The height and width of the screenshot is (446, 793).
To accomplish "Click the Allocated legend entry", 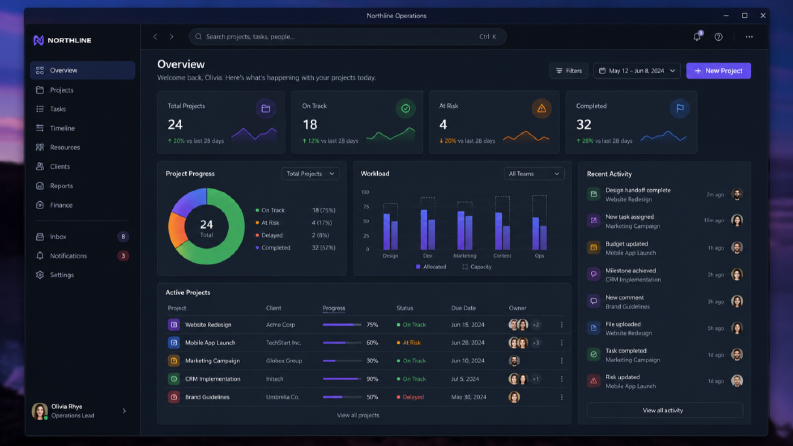I will point(431,267).
